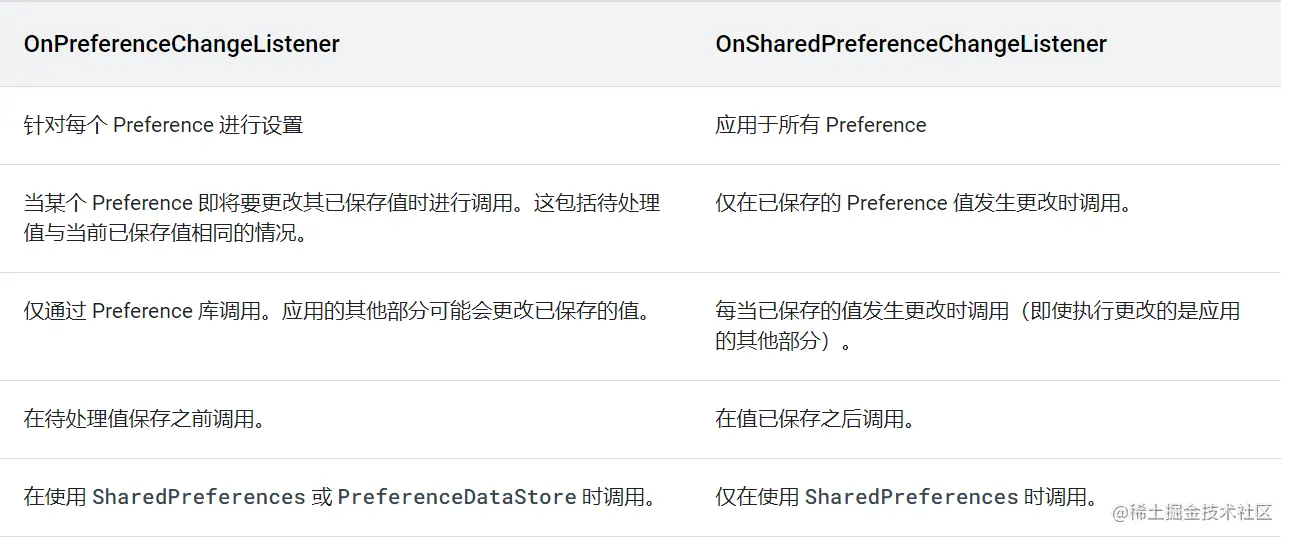1290x540 pixels.
Task: Select the cell '应用于所有 Preference'
Action: [820, 125]
